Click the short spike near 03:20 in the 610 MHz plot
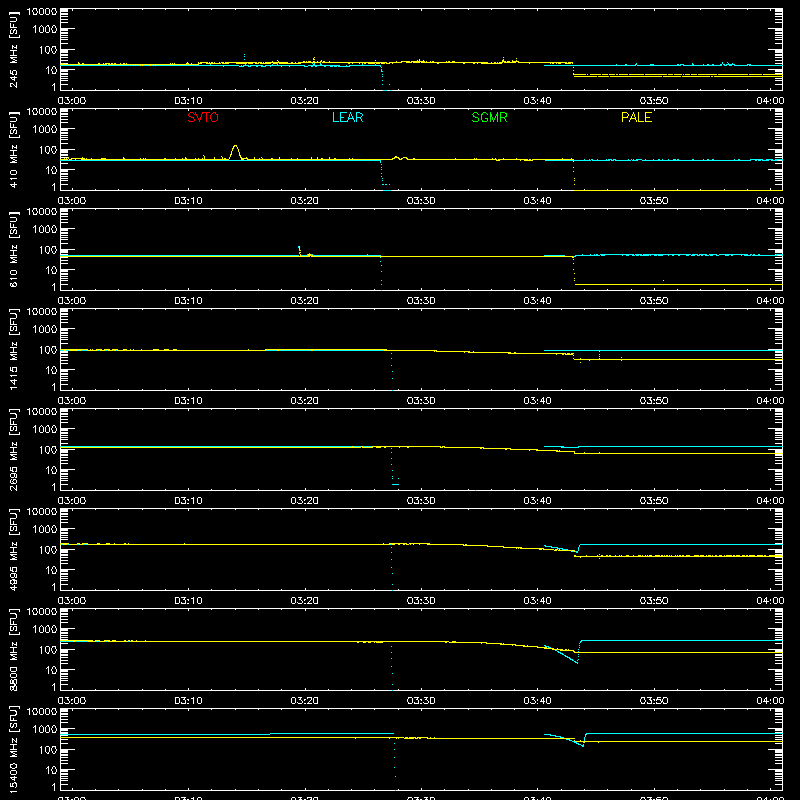Screen dimensions: 800x800 click(299, 251)
